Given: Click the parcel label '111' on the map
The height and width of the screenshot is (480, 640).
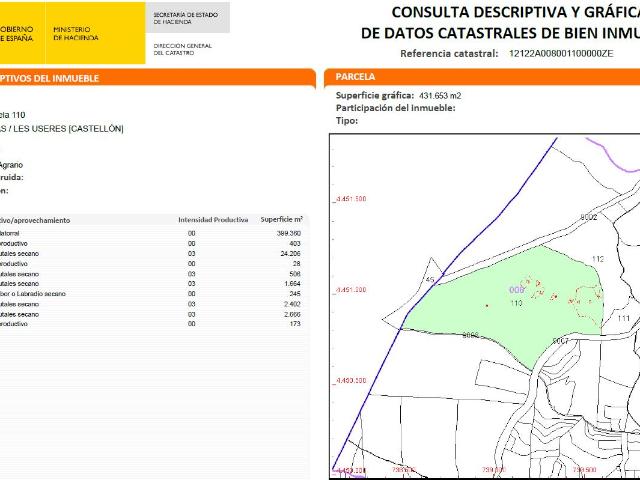Looking at the screenshot, I should pos(624,318).
